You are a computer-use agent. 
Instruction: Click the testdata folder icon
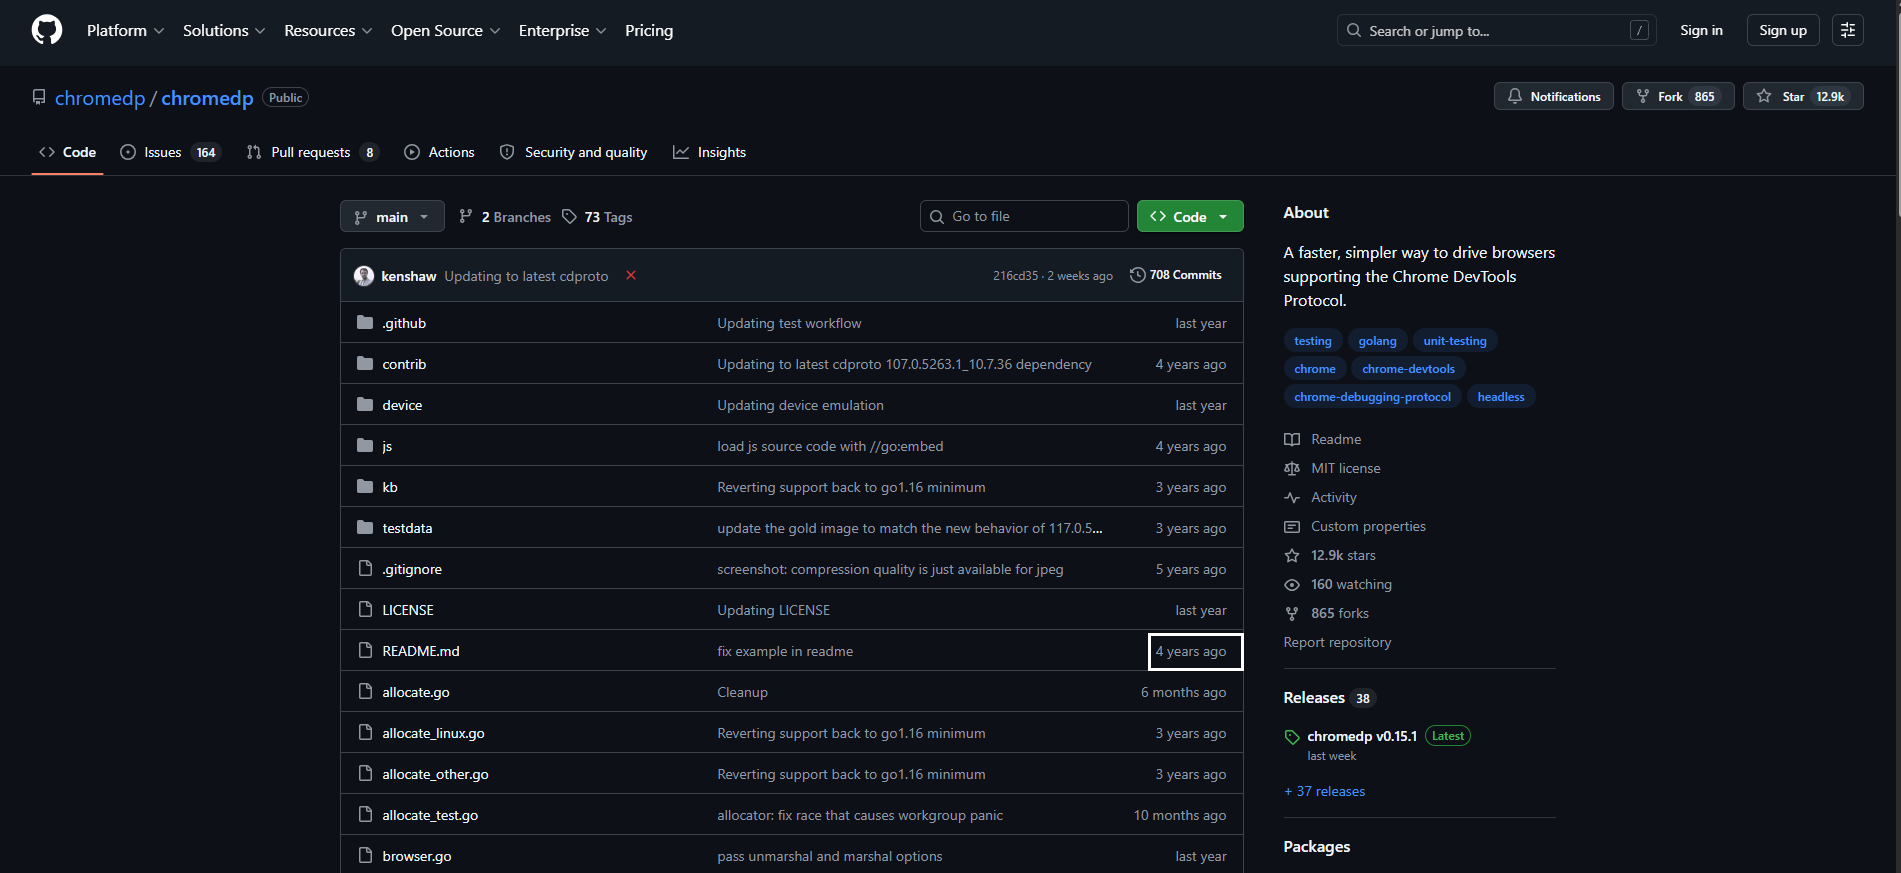tap(365, 527)
